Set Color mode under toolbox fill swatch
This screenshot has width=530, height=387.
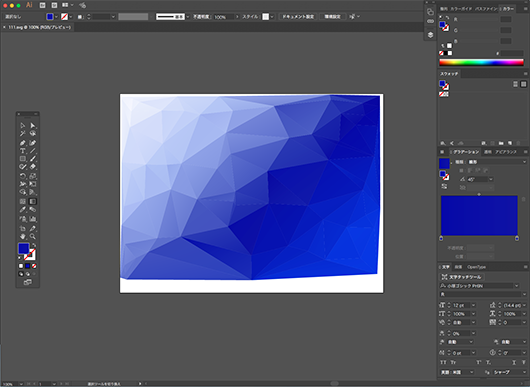tap(21, 266)
